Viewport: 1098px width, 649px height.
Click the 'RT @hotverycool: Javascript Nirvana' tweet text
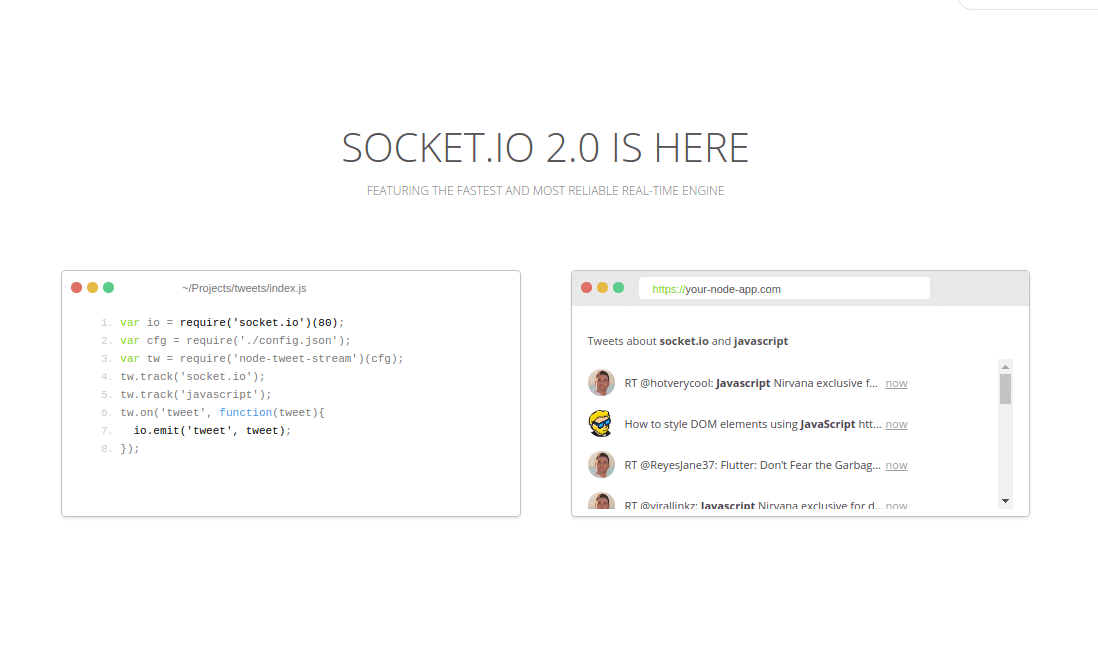pos(751,384)
